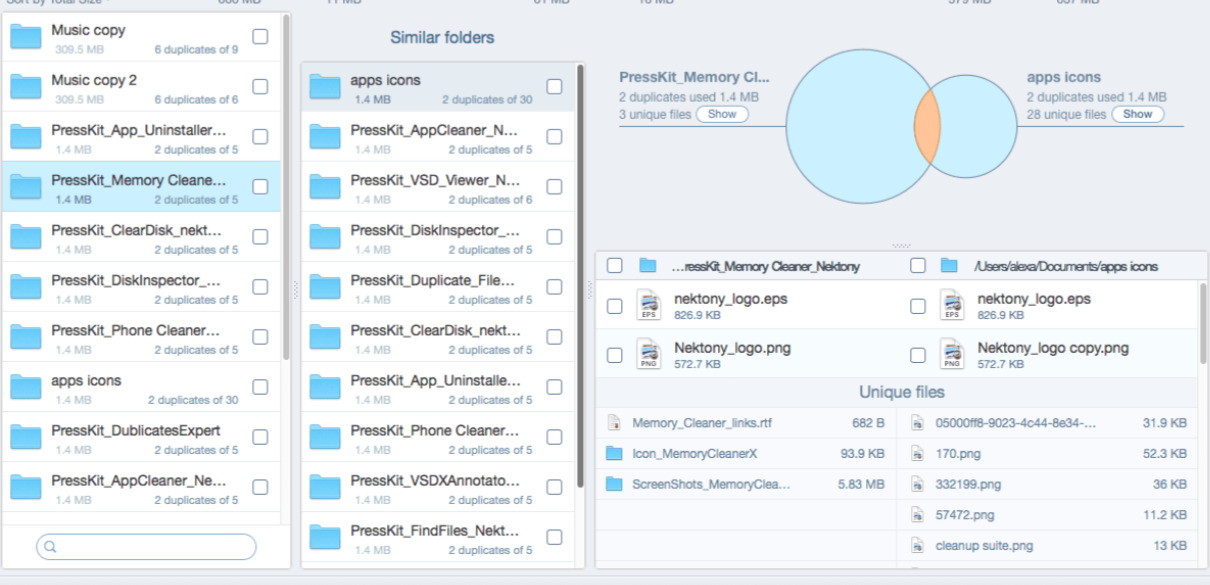Click PressKit_VSD_Viewer folder icon in Similar folders
Screen dimensions: 1210x585
click(x=325, y=188)
